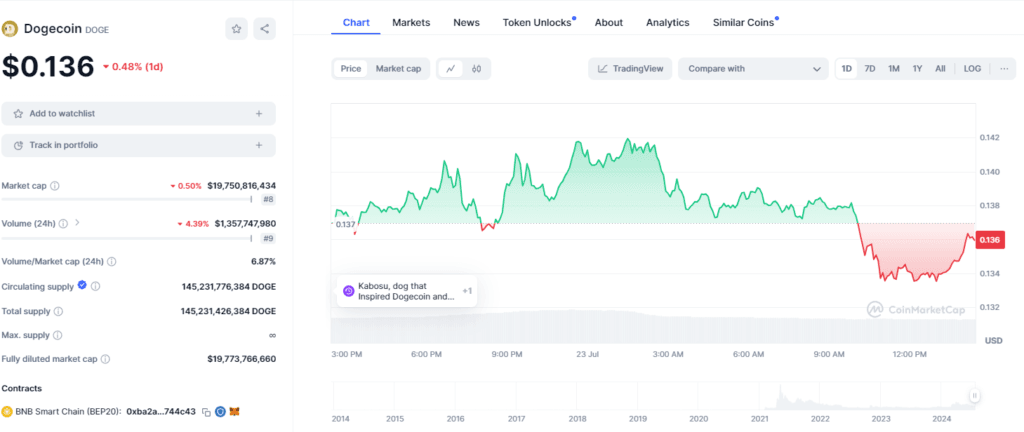Image resolution: width=1024 pixels, height=432 pixels.
Task: Click the 23 Jul date label on chart axis
Action: [x=586, y=354]
